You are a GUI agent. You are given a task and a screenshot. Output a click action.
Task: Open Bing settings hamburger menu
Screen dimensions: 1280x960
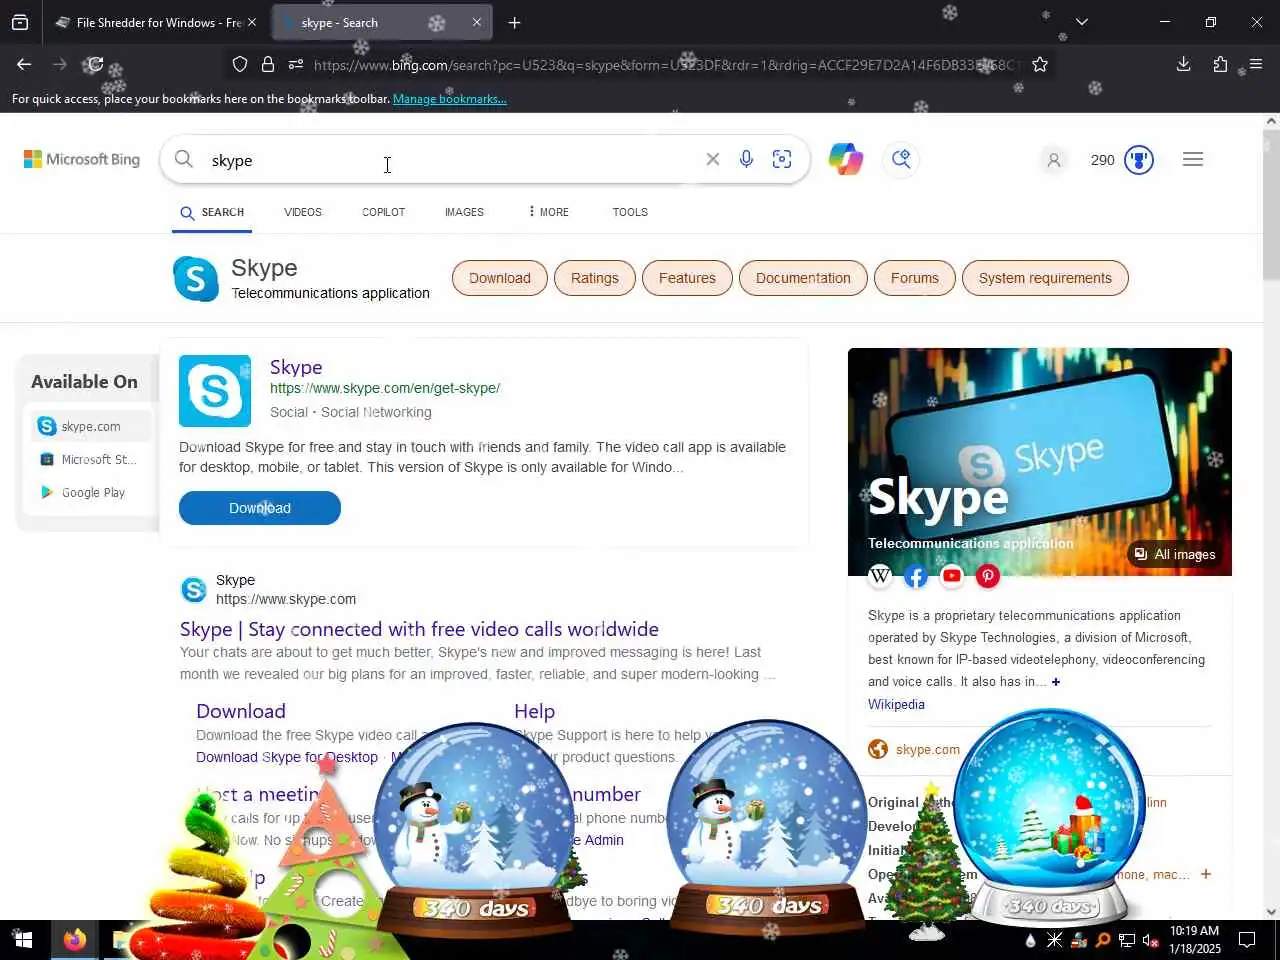coord(1193,159)
